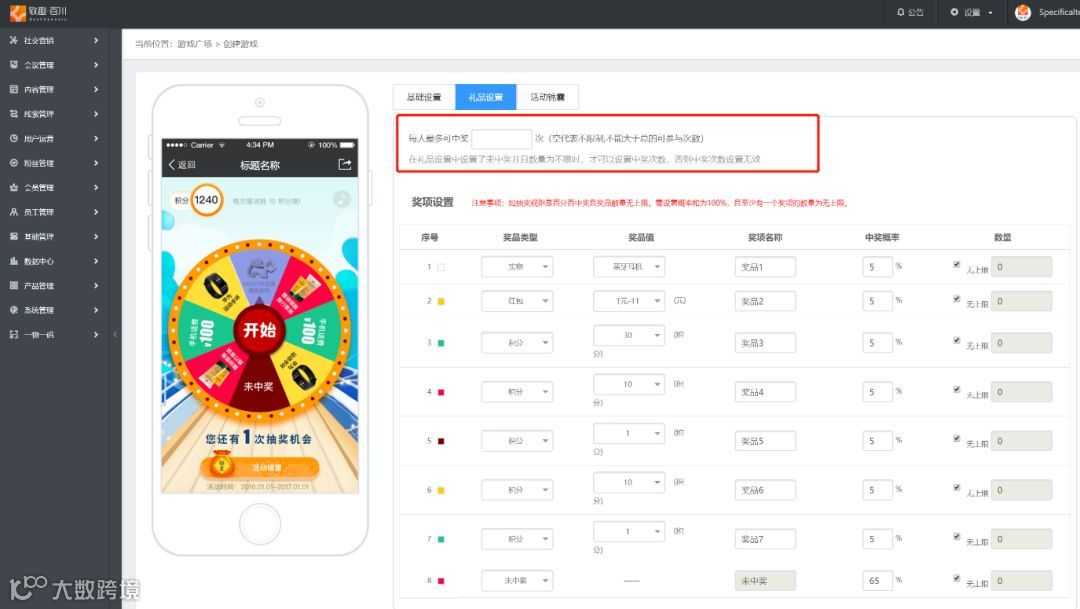This screenshot has width=1080, height=609.
Task: Open prize type dropdown in row 1
Action: tap(517, 267)
